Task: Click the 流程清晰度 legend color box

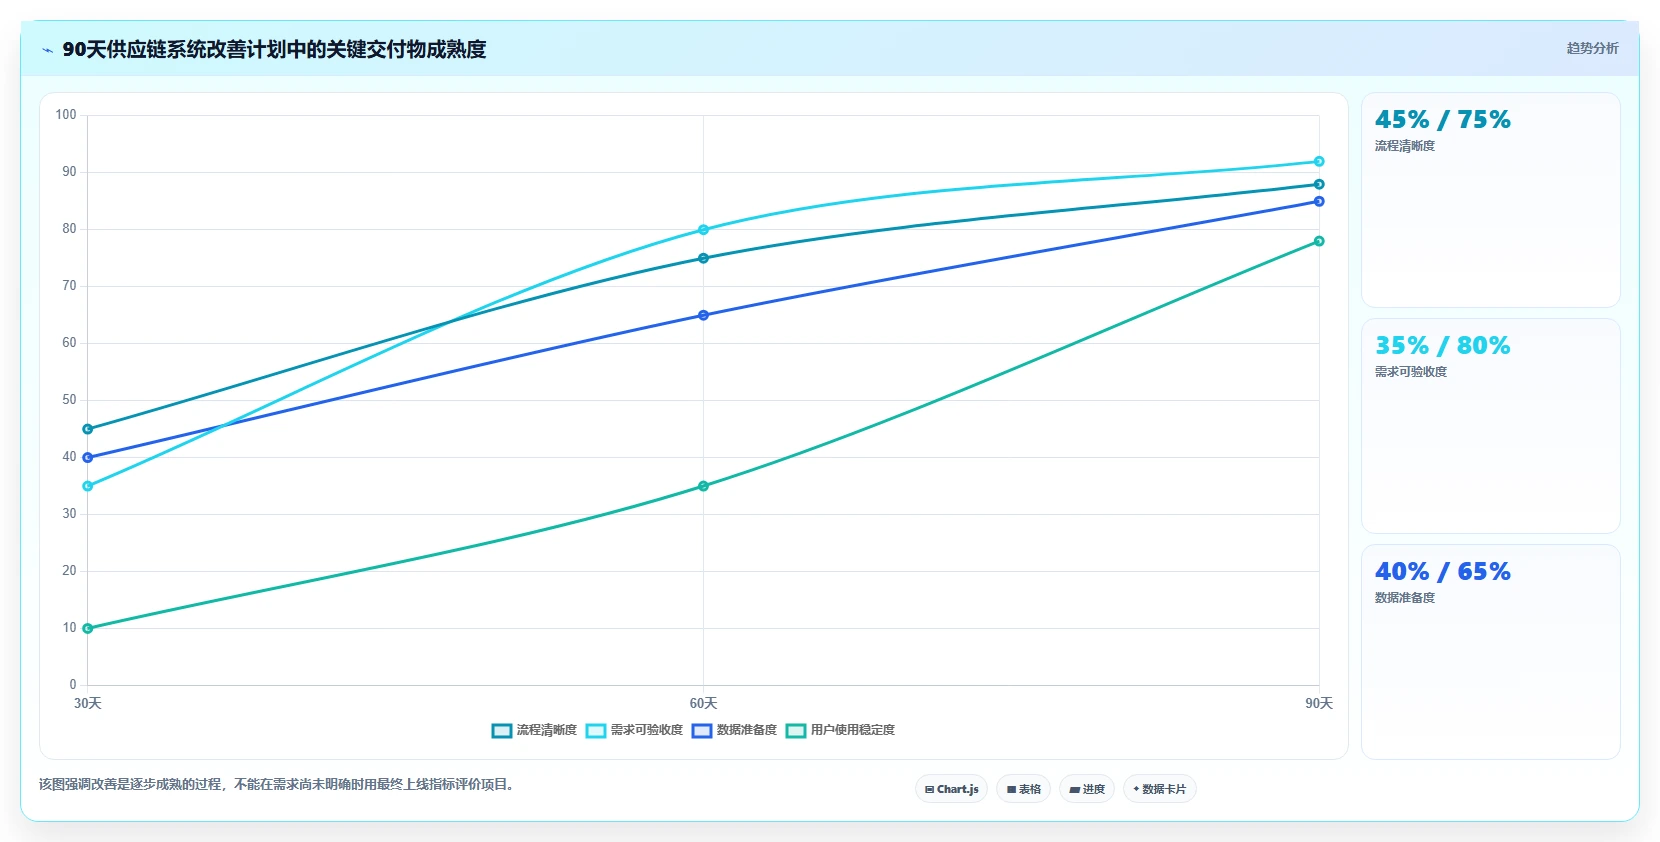Action: (502, 731)
